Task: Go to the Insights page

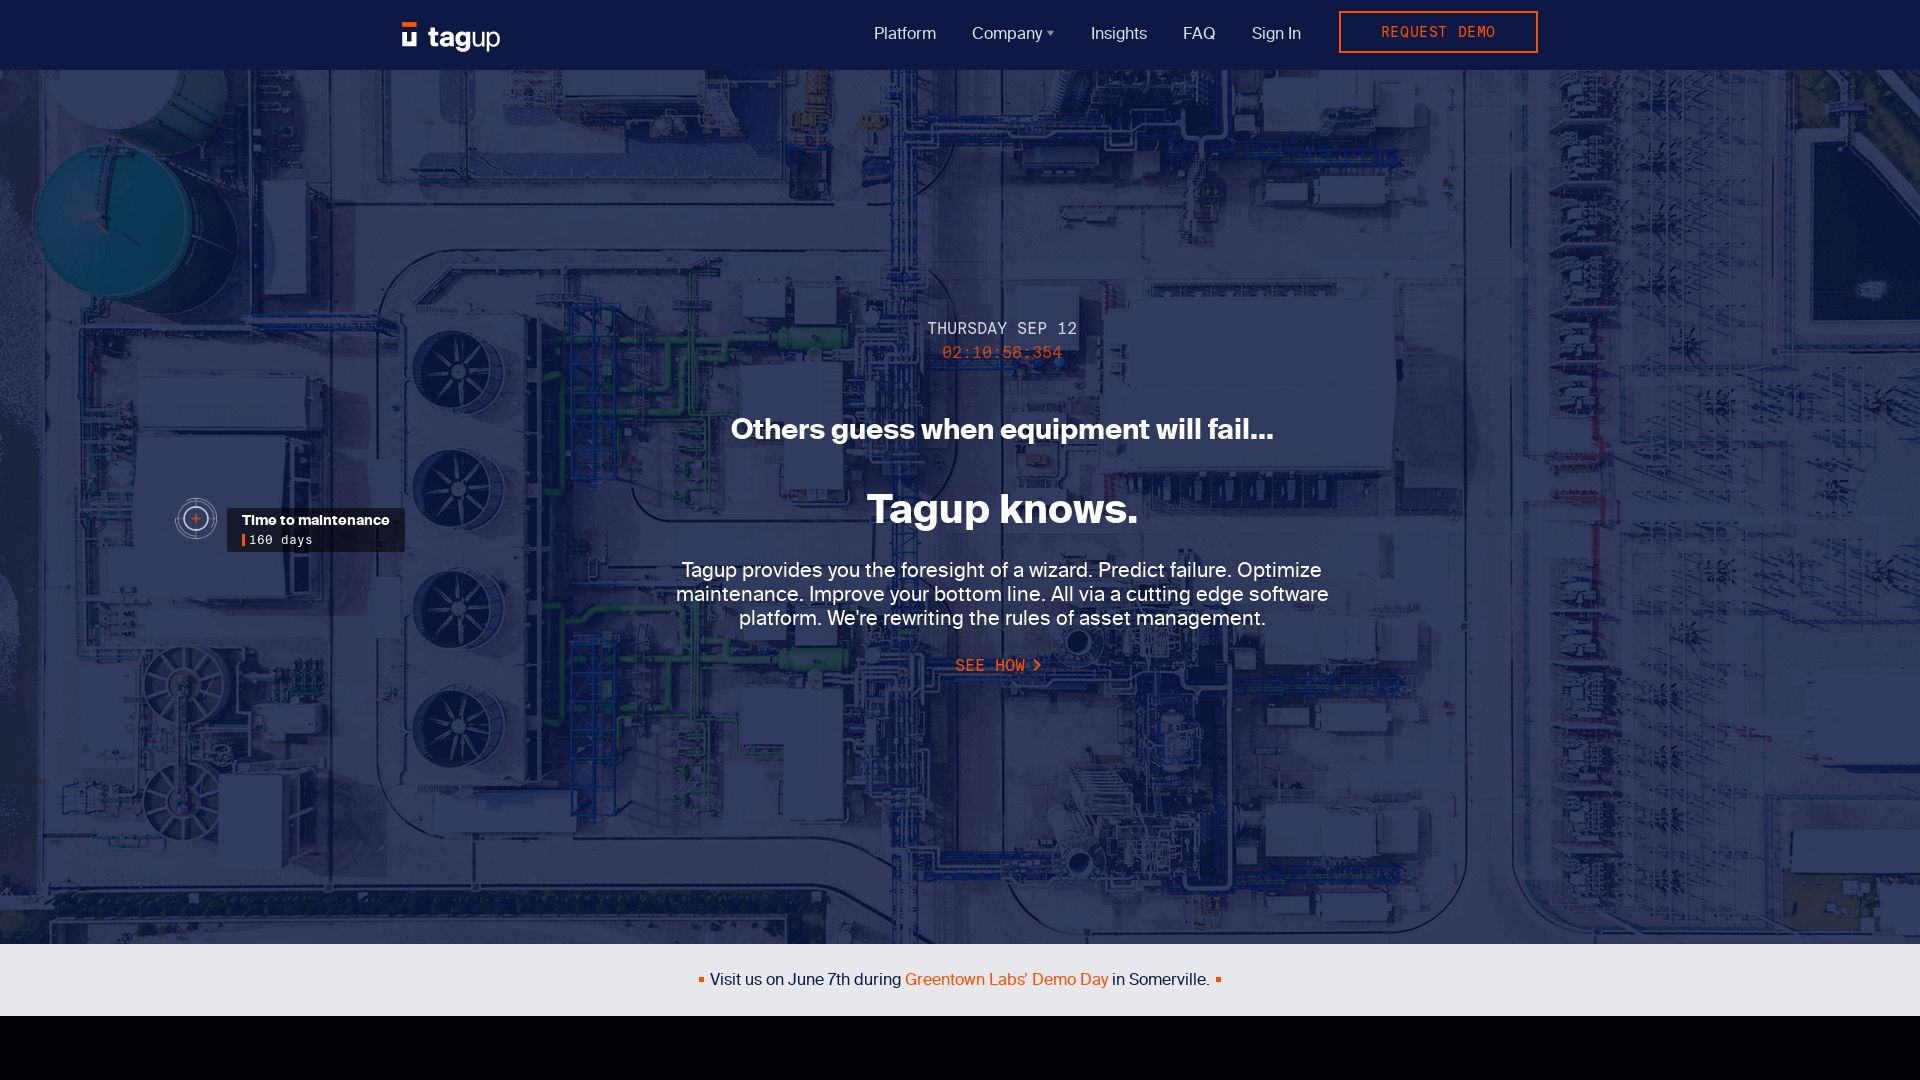Action: click(1118, 34)
